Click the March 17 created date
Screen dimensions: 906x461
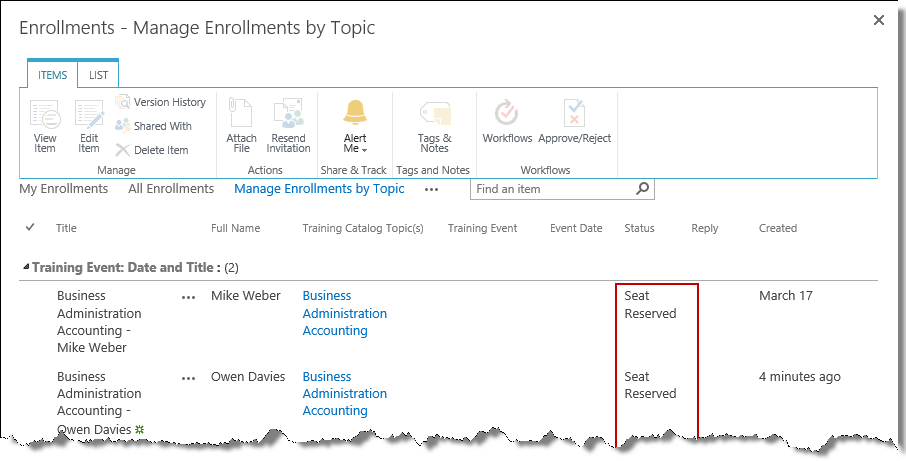click(x=786, y=296)
